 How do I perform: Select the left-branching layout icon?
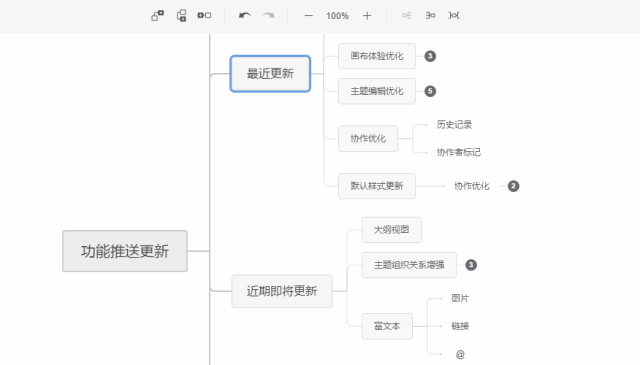[430, 16]
